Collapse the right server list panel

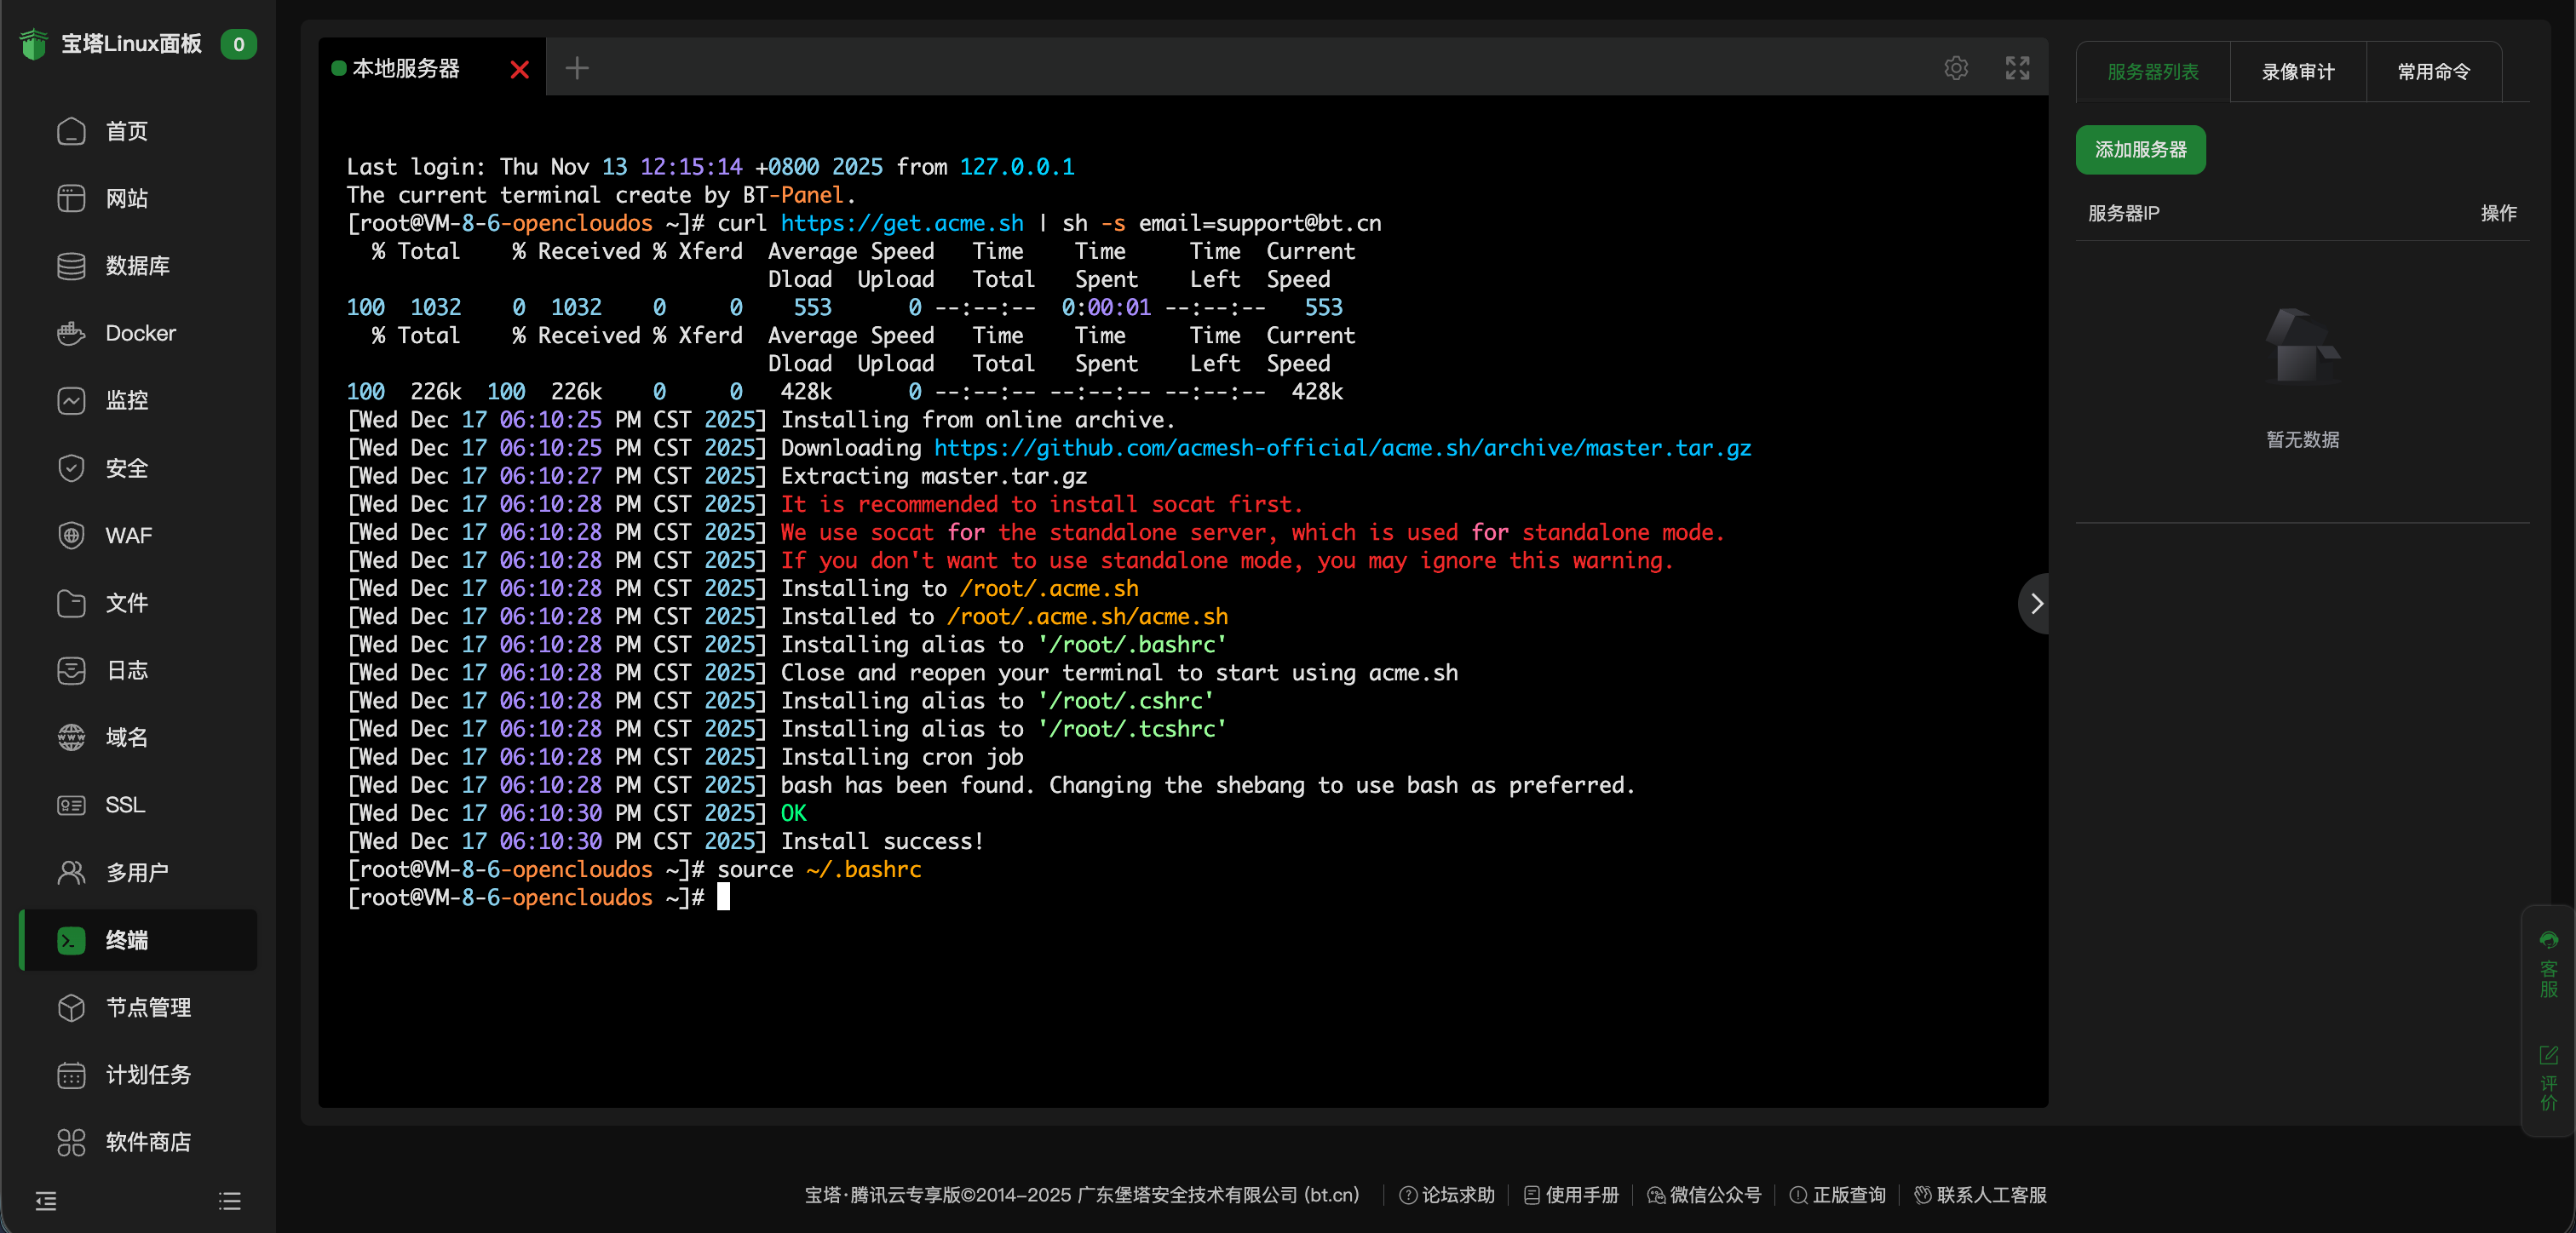[x=2035, y=603]
